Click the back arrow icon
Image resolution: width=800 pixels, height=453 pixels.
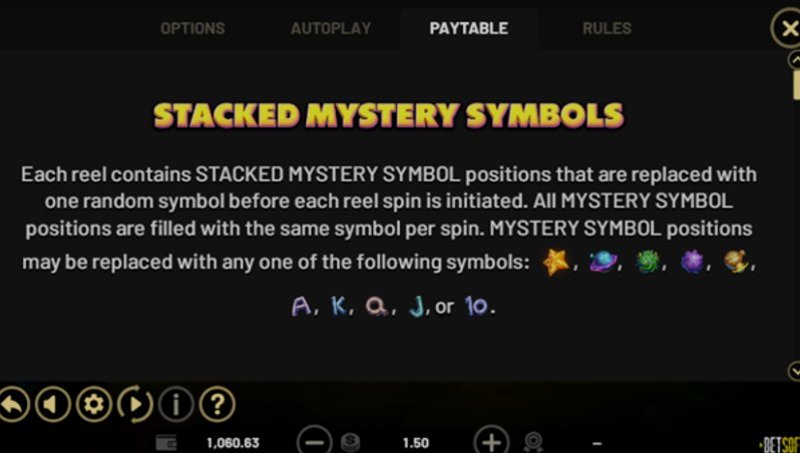coord(13,405)
